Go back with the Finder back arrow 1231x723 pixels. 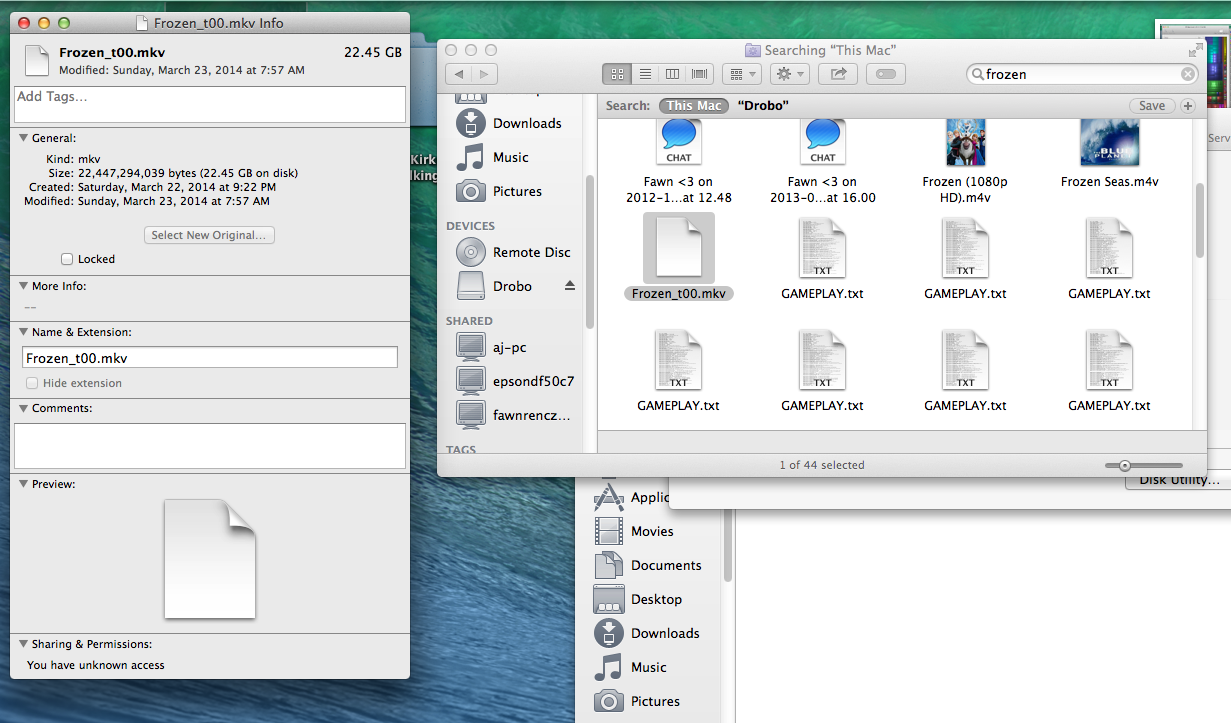tap(460, 74)
